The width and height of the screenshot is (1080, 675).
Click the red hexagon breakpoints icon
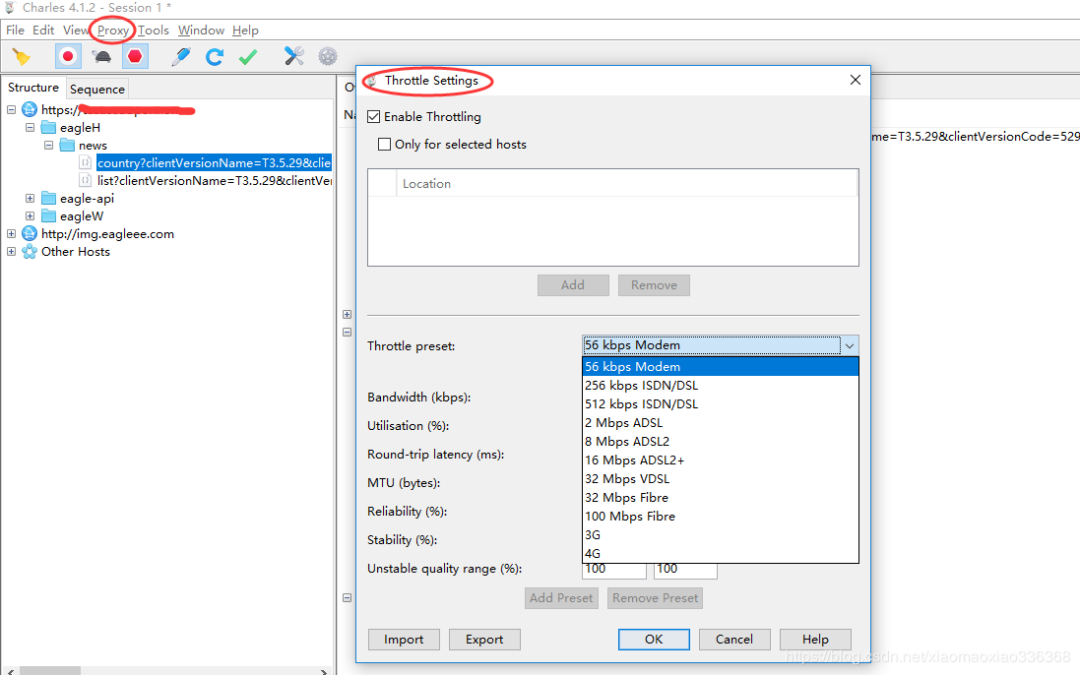pos(135,56)
